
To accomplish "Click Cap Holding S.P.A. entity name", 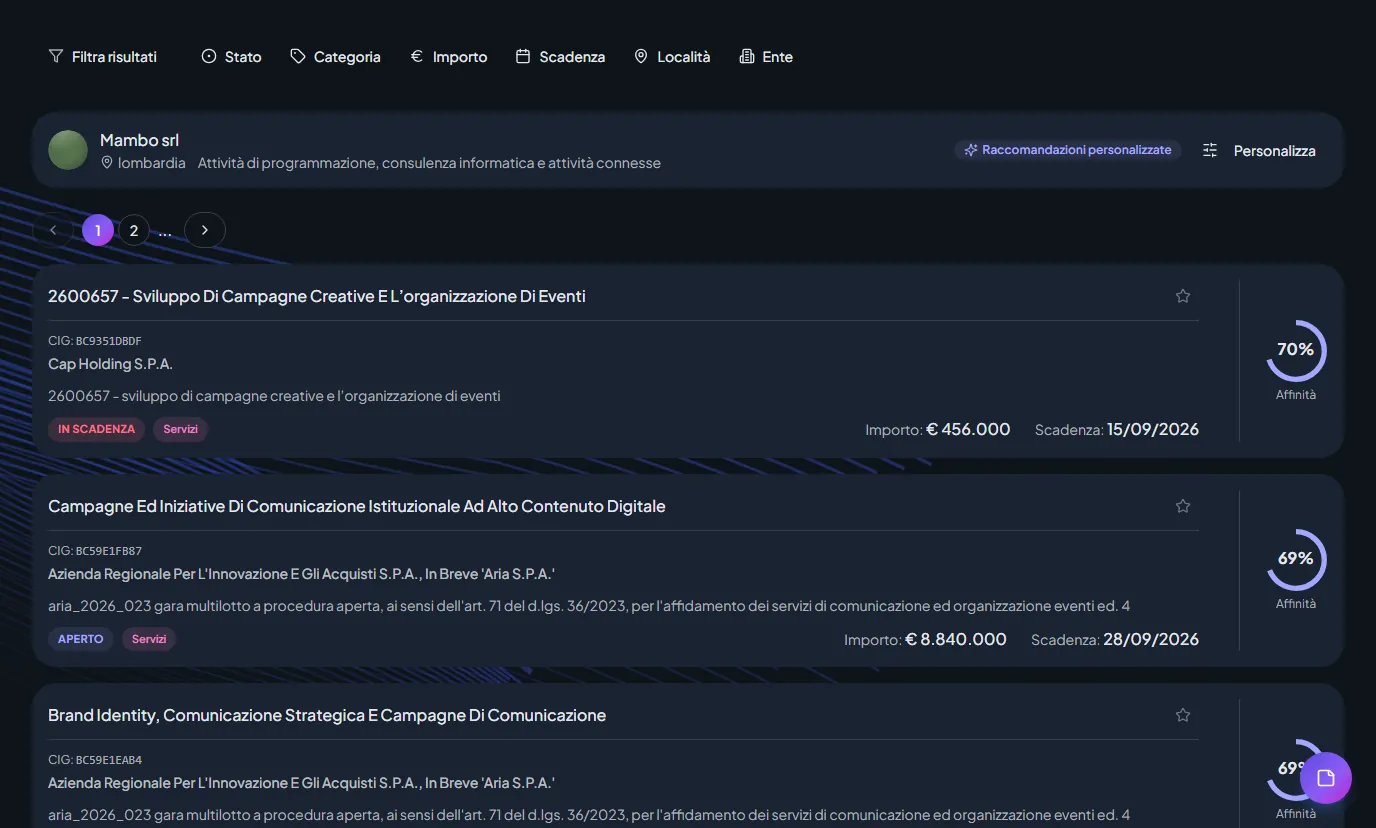I will (x=110, y=364).
